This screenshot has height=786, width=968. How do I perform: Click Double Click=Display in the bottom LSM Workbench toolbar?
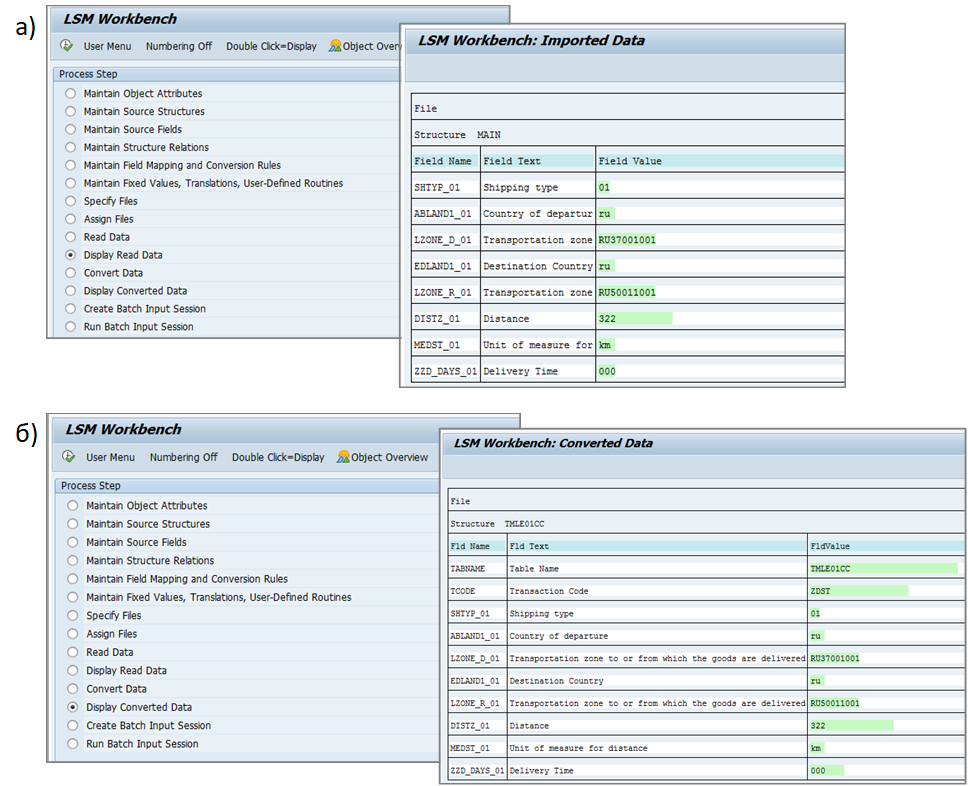[x=278, y=458]
